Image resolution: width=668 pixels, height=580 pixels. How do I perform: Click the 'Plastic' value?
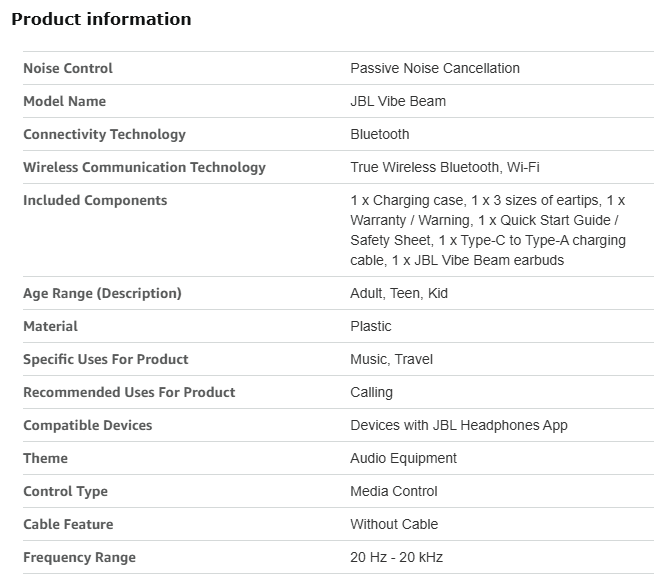coord(371,326)
